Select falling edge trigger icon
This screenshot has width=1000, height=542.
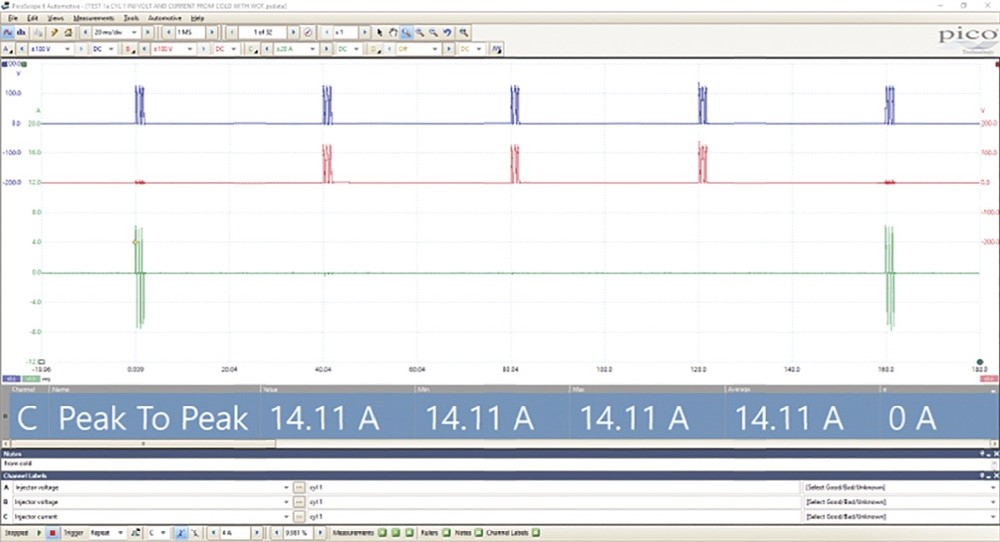click(195, 532)
